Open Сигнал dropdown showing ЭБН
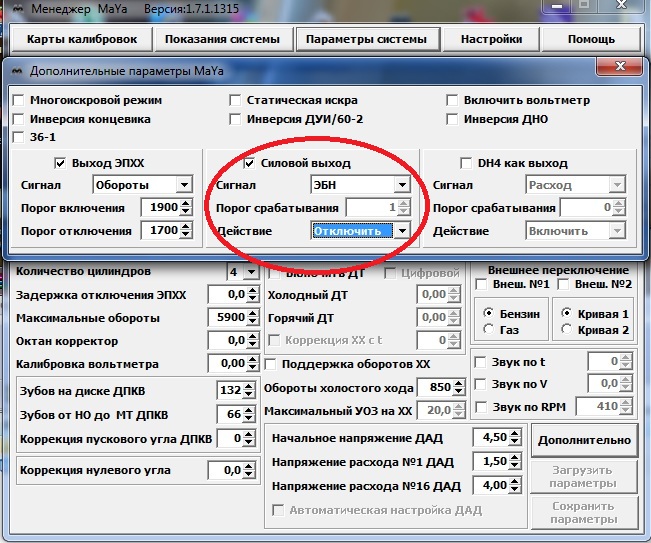Image resolution: width=651 pixels, height=543 pixels. (x=360, y=185)
